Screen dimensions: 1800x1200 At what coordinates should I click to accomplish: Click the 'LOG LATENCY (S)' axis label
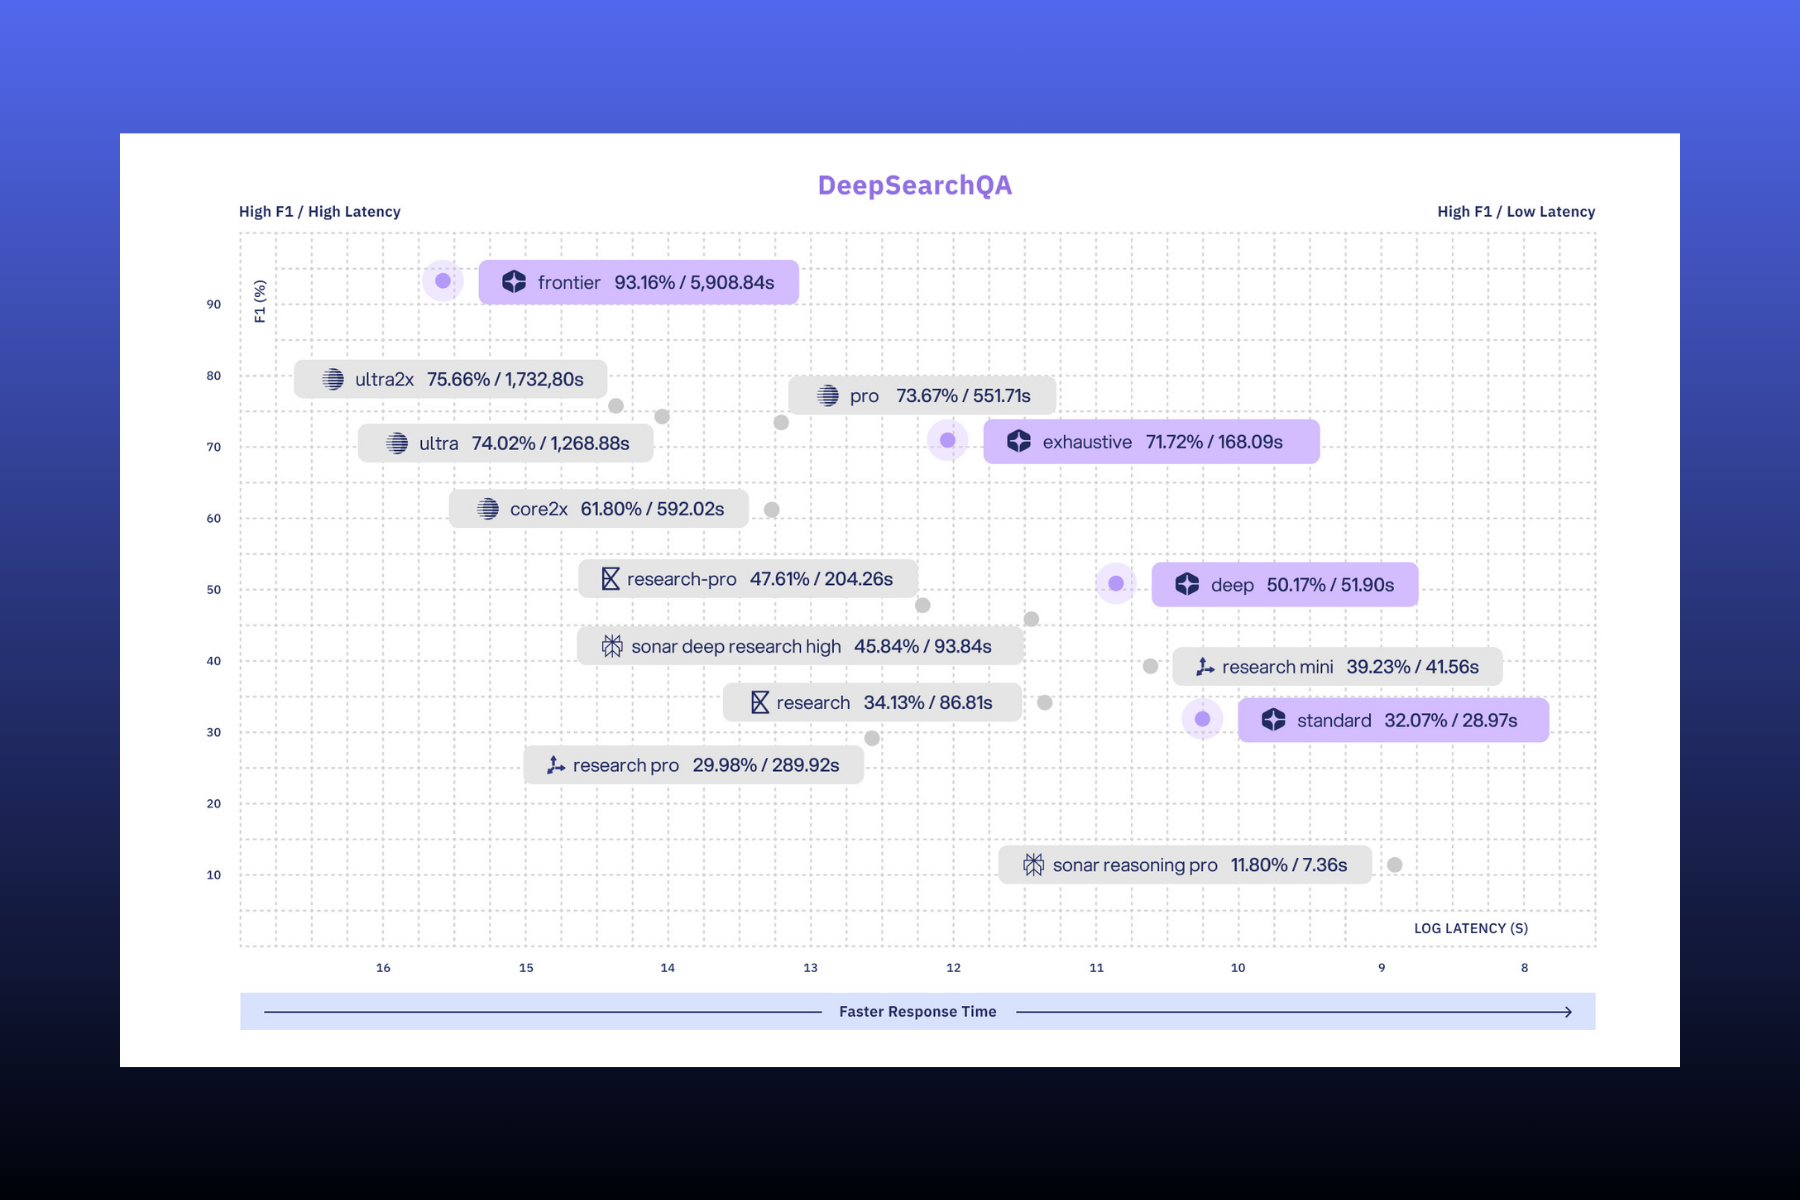pyautogui.click(x=1471, y=928)
